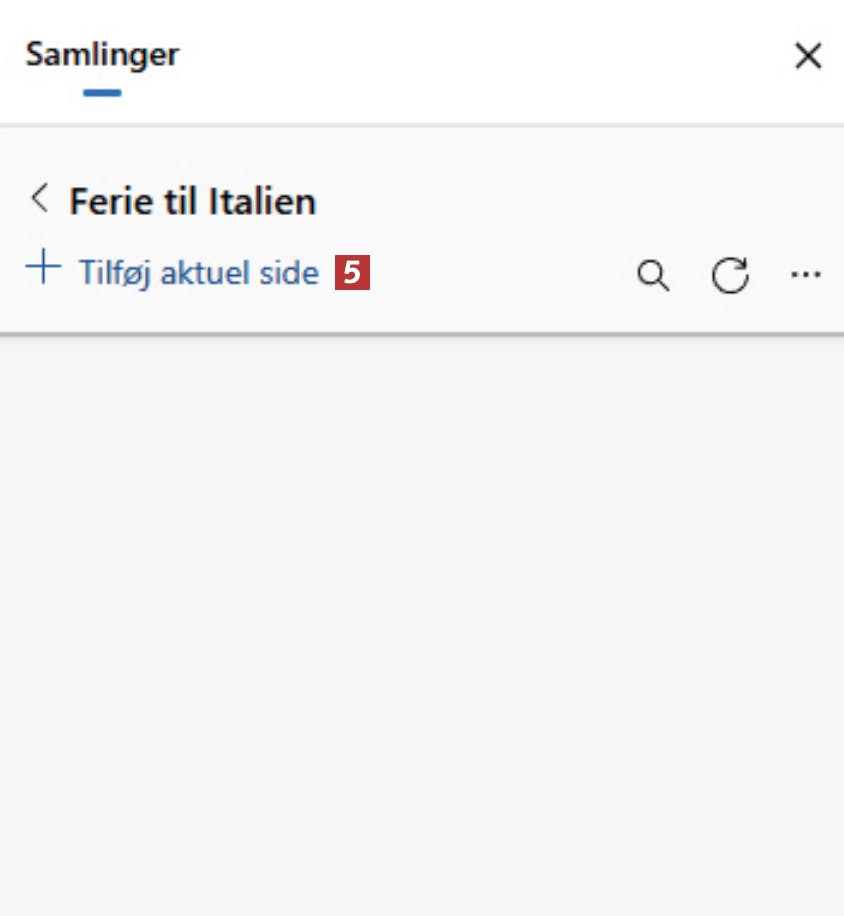Image resolution: width=844 pixels, height=916 pixels.
Task: Click the empty collection content area
Action: point(422,620)
